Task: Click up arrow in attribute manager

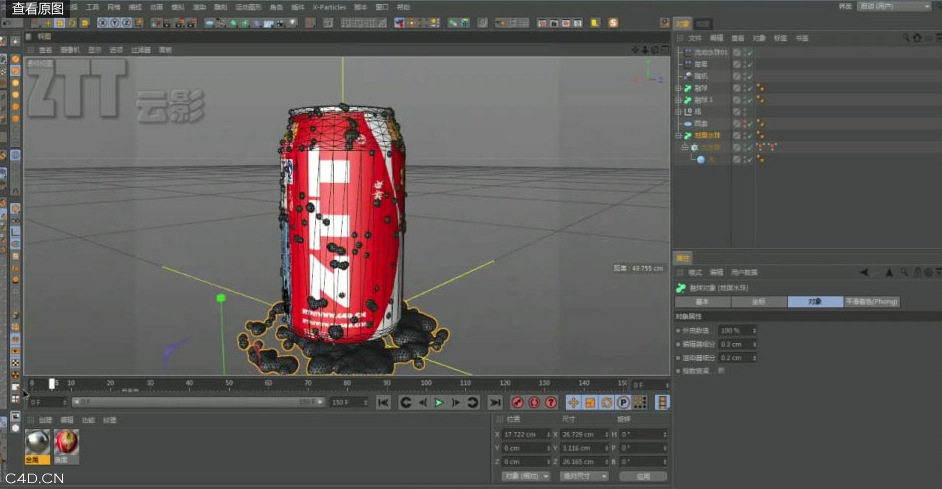Action: pyautogui.click(x=890, y=272)
